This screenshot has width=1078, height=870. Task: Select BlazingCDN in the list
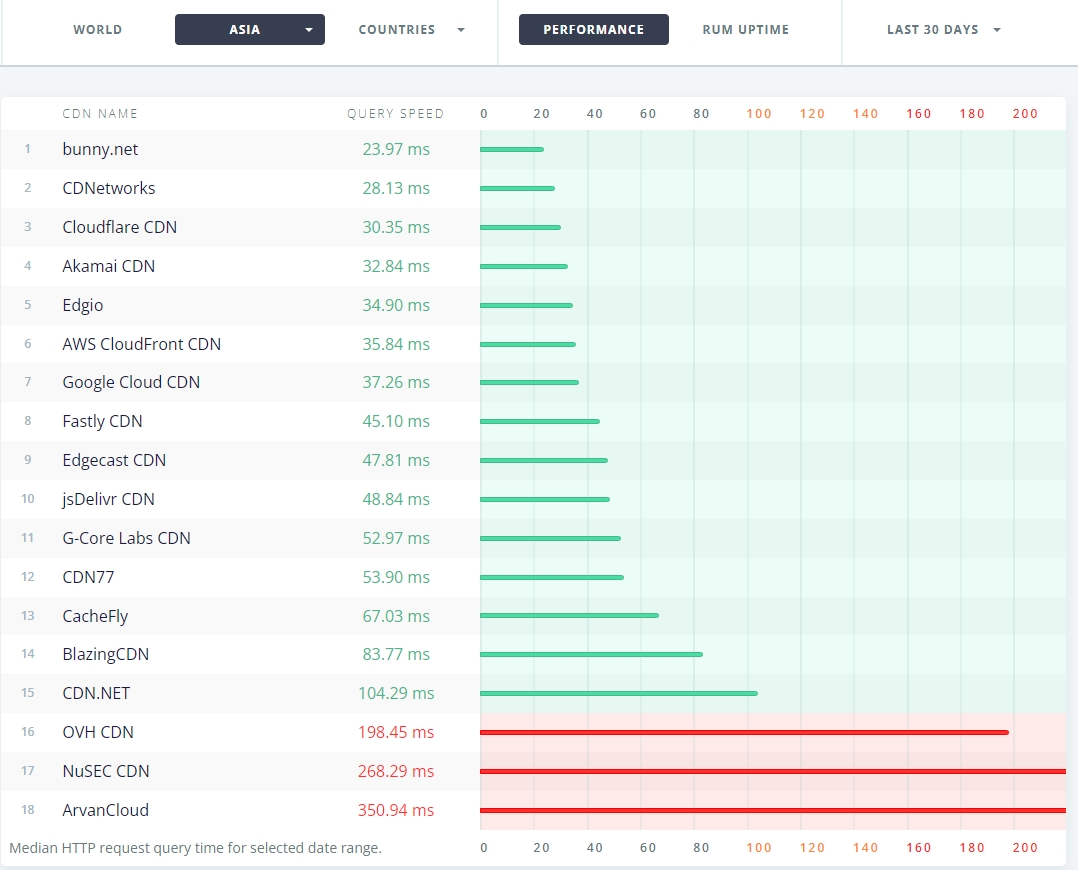pyautogui.click(x=106, y=654)
